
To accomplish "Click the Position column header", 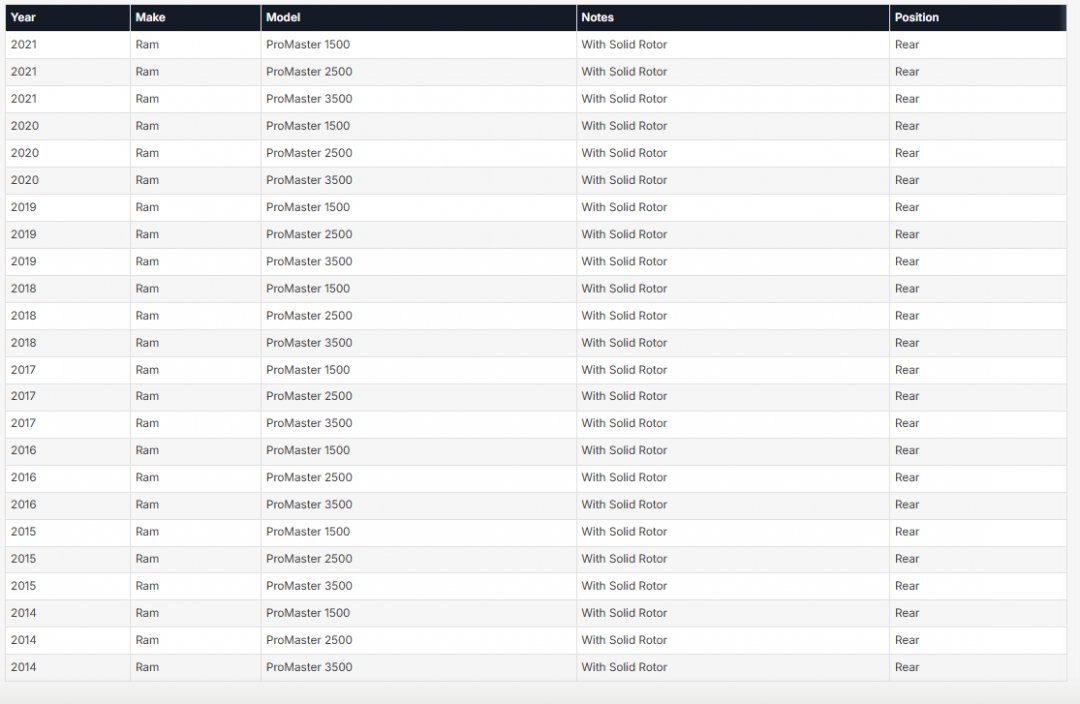I will (x=916, y=17).
